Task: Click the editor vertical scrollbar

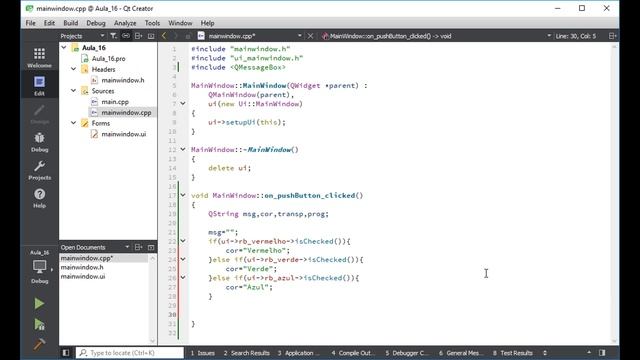Action: click(614, 193)
